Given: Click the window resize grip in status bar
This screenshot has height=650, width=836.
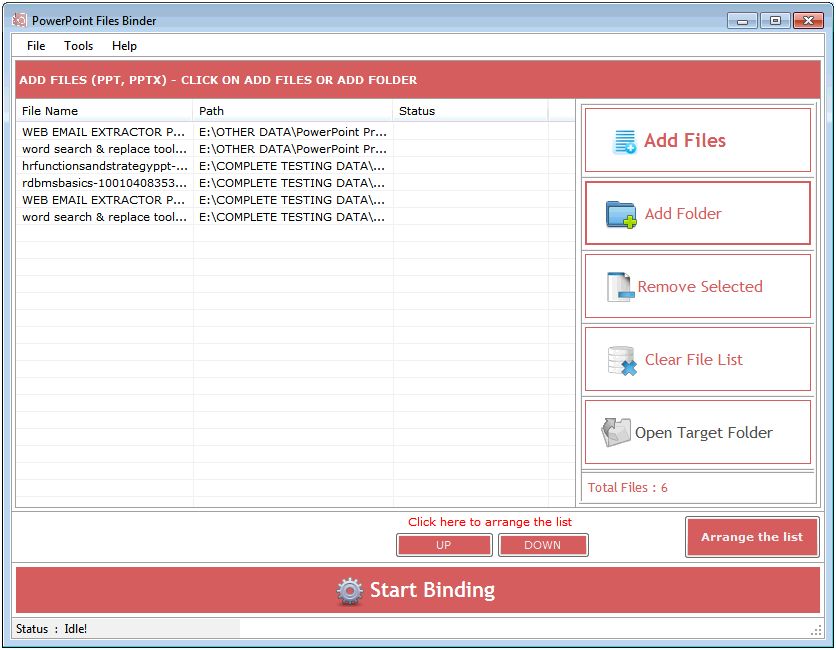Looking at the screenshot, I should [x=816, y=630].
